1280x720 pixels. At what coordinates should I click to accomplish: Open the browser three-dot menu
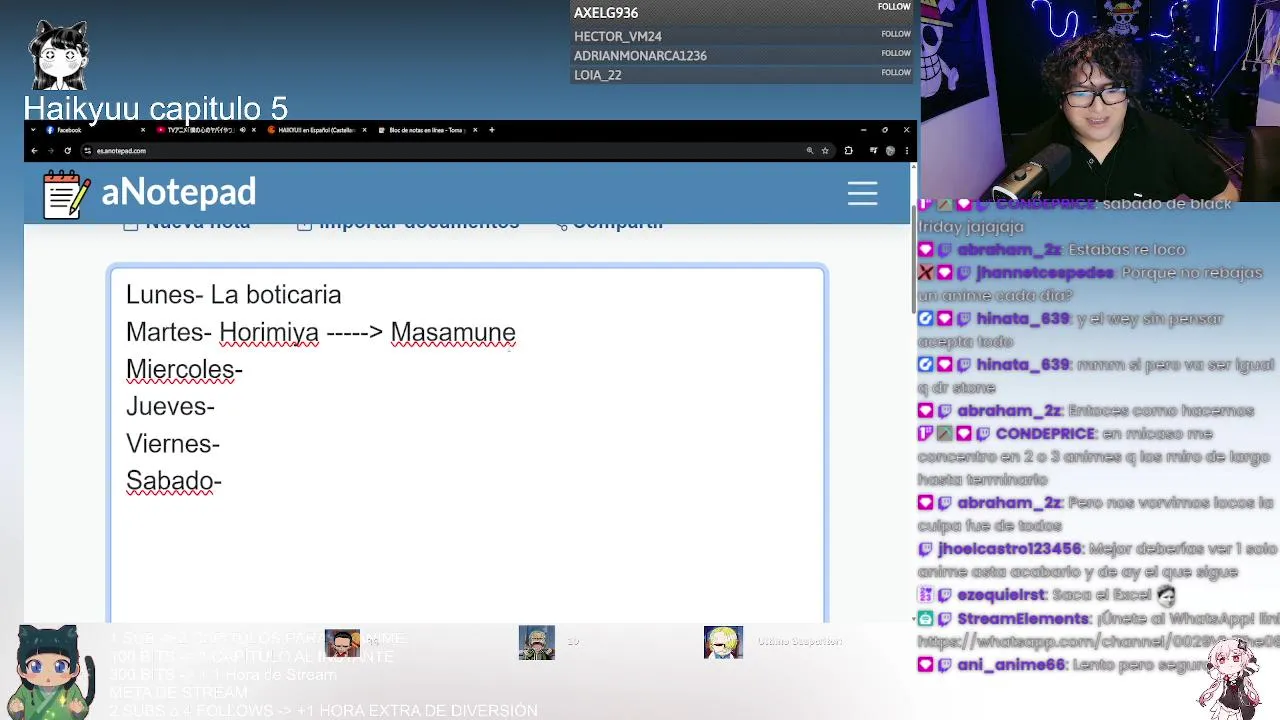905,151
